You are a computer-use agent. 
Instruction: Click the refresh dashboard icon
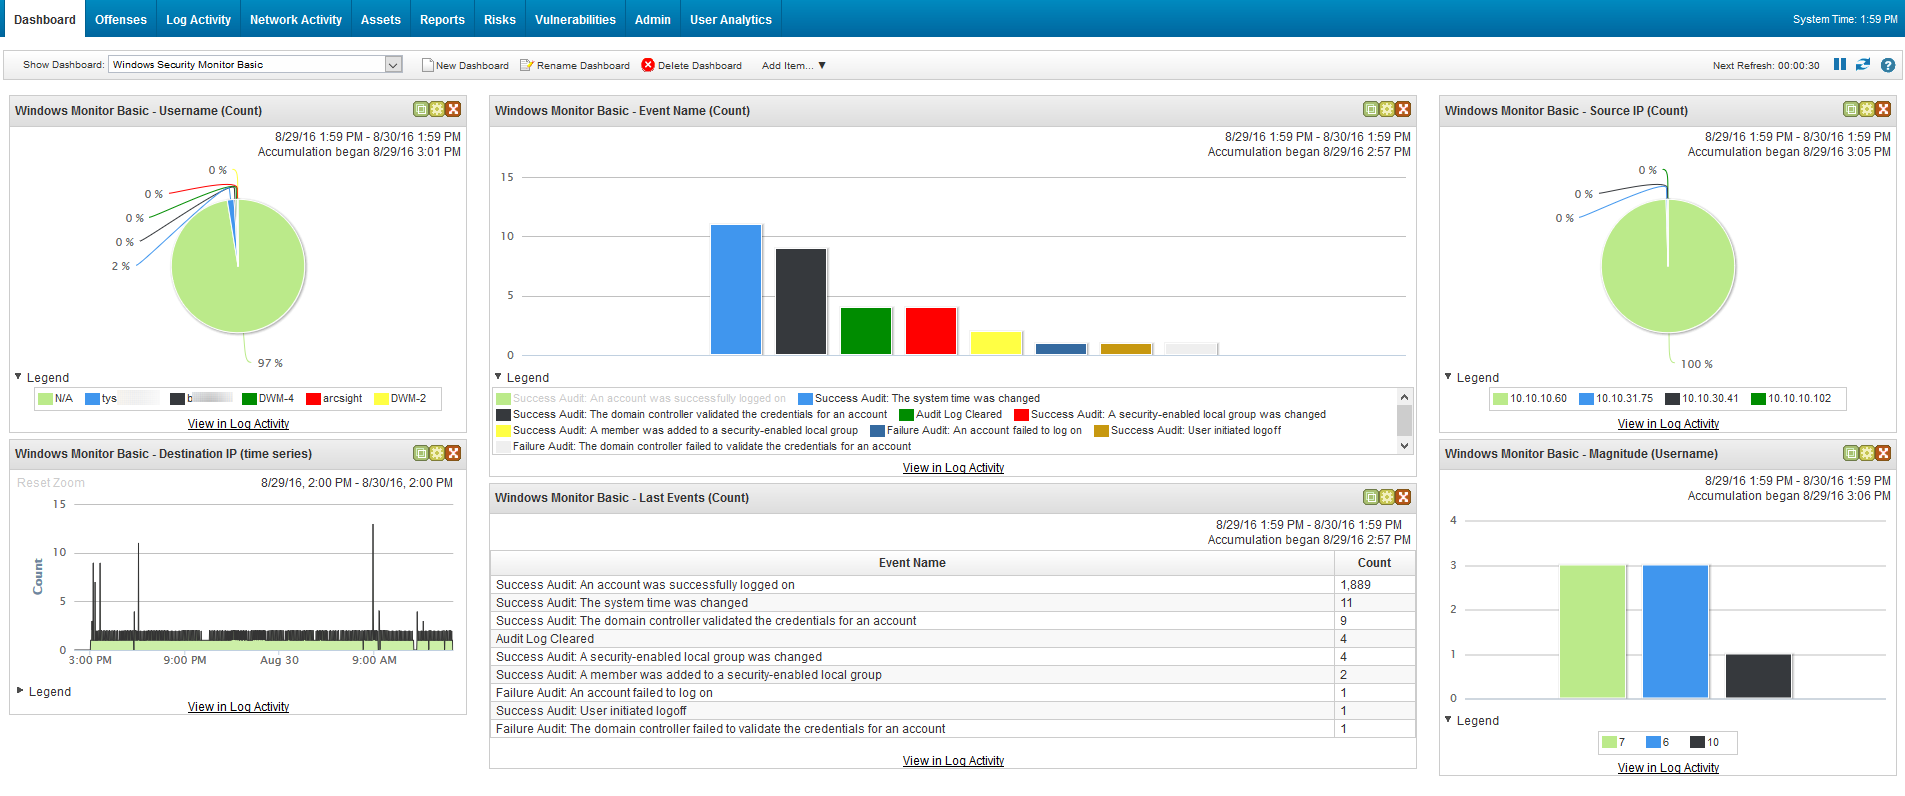[x=1863, y=65]
